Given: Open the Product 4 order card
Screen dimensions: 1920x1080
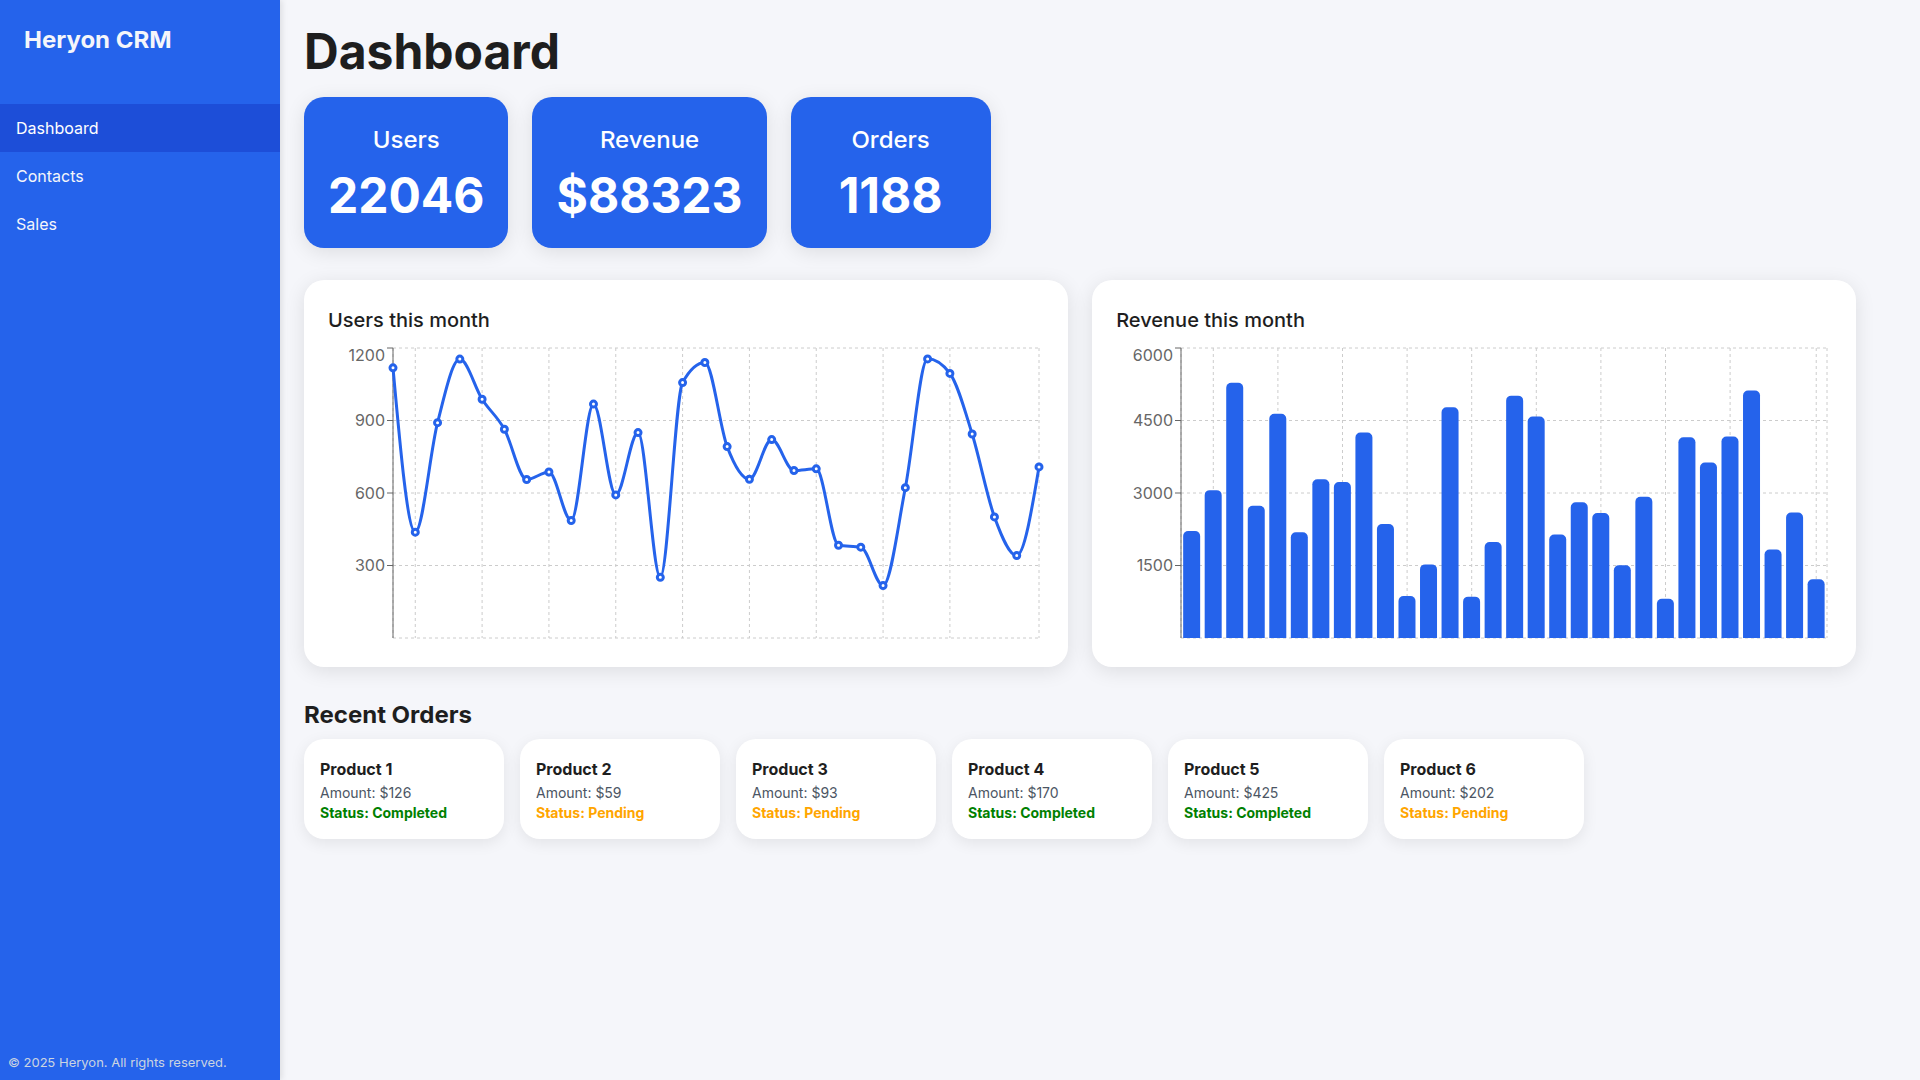Looking at the screenshot, I should [1052, 789].
